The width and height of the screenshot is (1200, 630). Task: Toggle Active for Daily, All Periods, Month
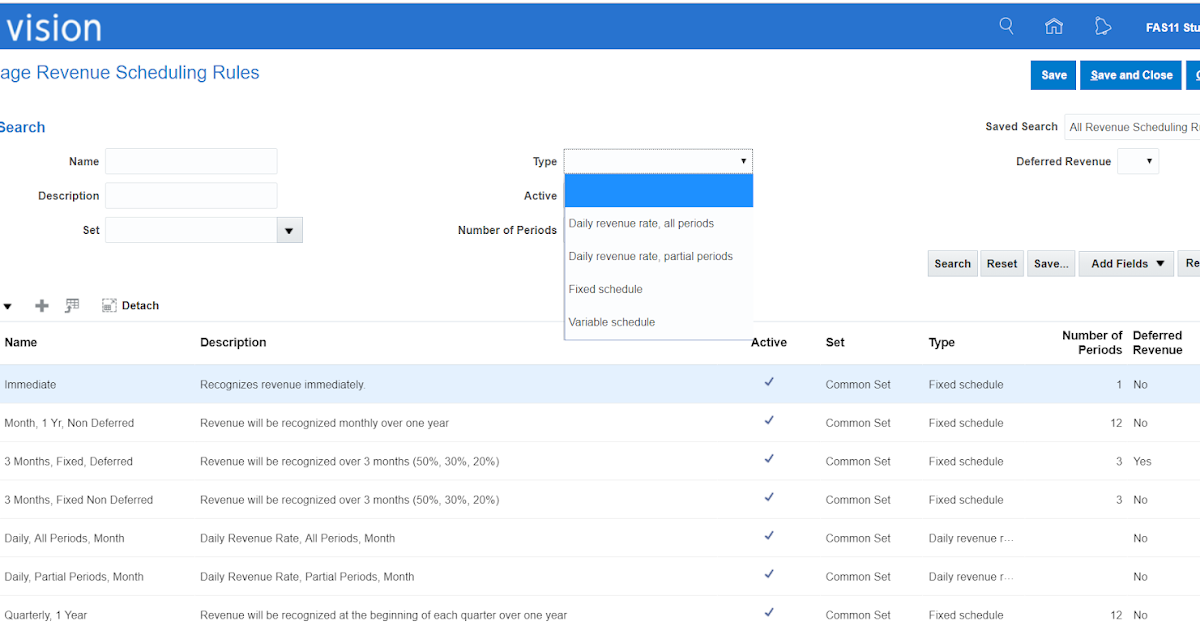coord(769,535)
